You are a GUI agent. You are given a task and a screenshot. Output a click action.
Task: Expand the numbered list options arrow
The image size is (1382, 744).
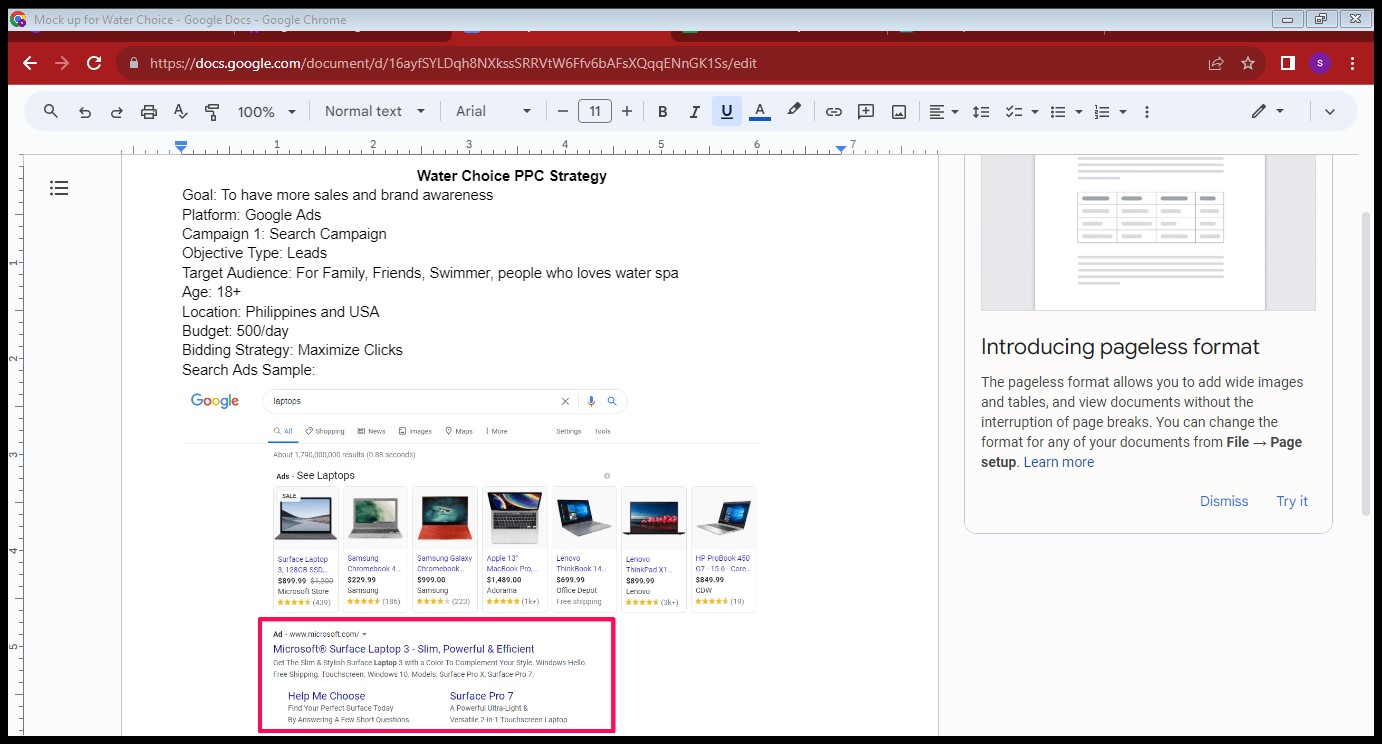tap(1123, 112)
